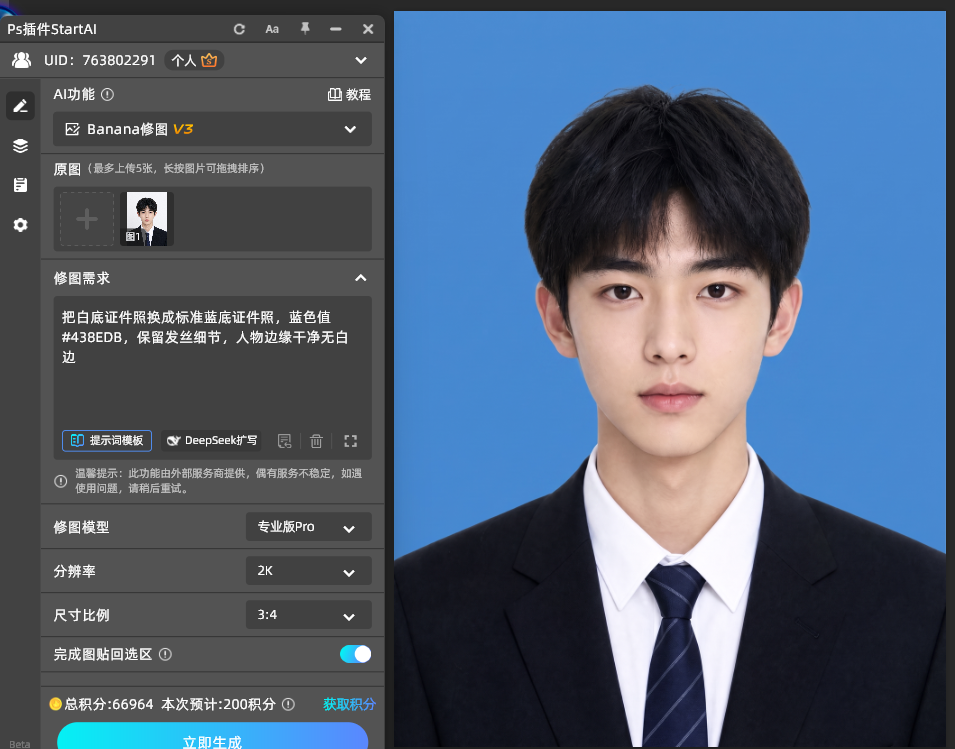Image resolution: width=955 pixels, height=749 pixels.
Task: Click the blue-background ID photo on canvas
Action: 670,379
